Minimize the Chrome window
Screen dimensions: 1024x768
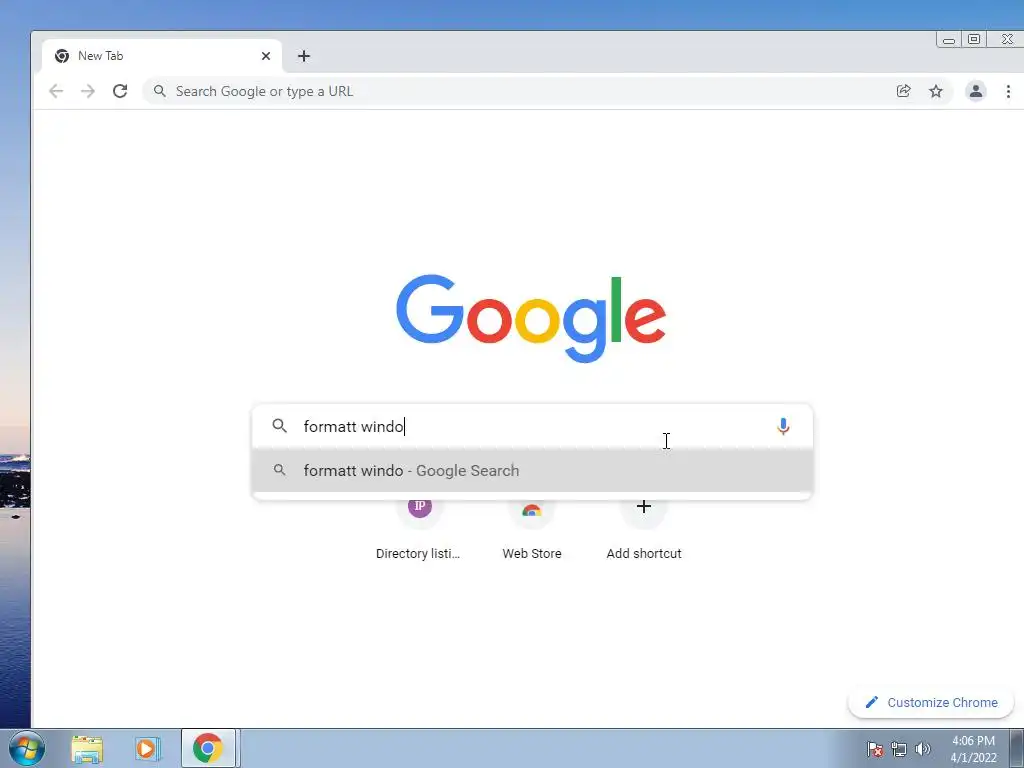point(949,40)
